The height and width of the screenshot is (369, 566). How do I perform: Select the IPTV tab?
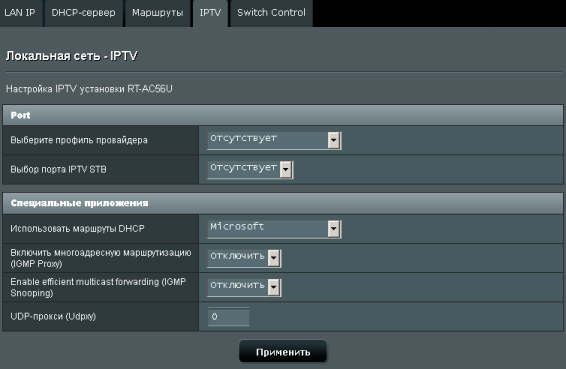tap(210, 13)
